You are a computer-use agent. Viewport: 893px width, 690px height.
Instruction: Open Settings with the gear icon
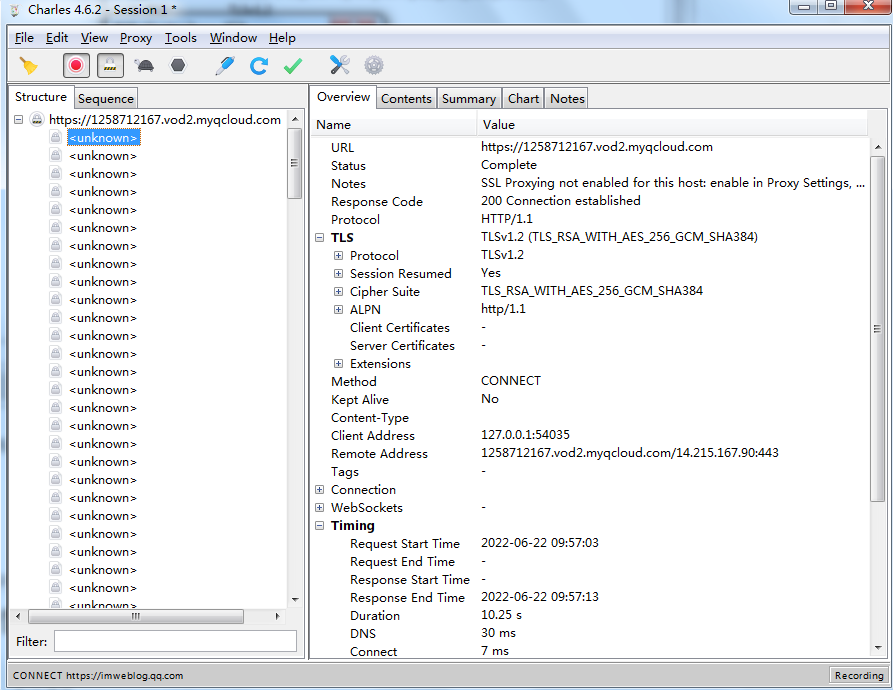[x=374, y=65]
